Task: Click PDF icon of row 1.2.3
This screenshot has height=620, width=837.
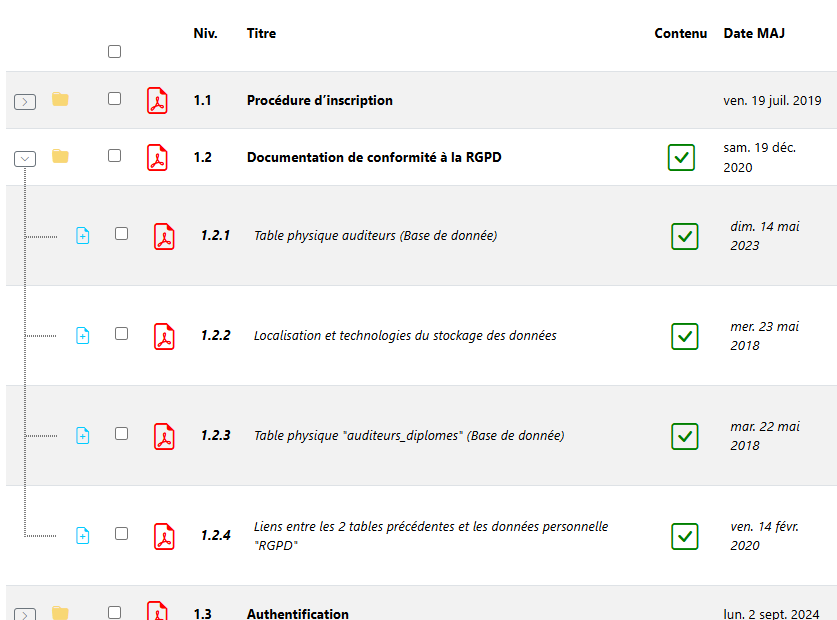Action: pyautogui.click(x=164, y=436)
